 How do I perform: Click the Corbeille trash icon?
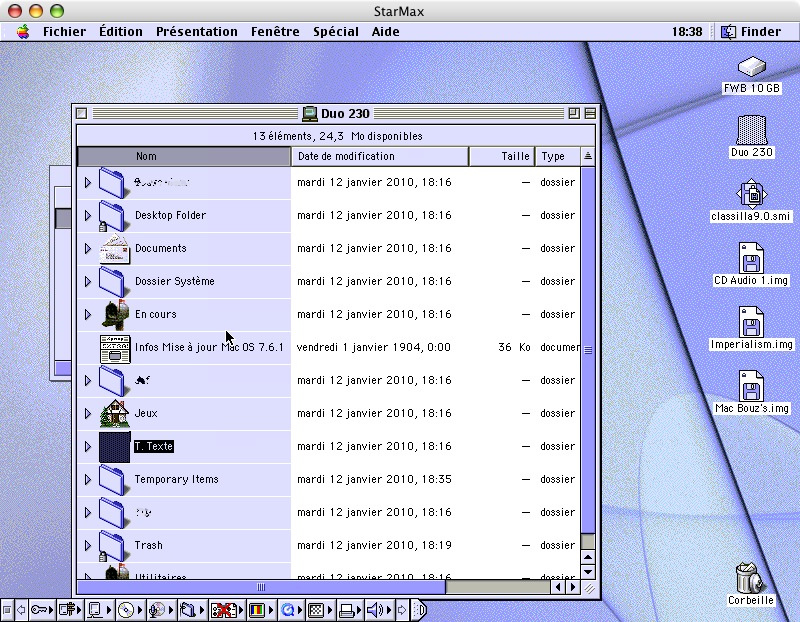pos(748,578)
